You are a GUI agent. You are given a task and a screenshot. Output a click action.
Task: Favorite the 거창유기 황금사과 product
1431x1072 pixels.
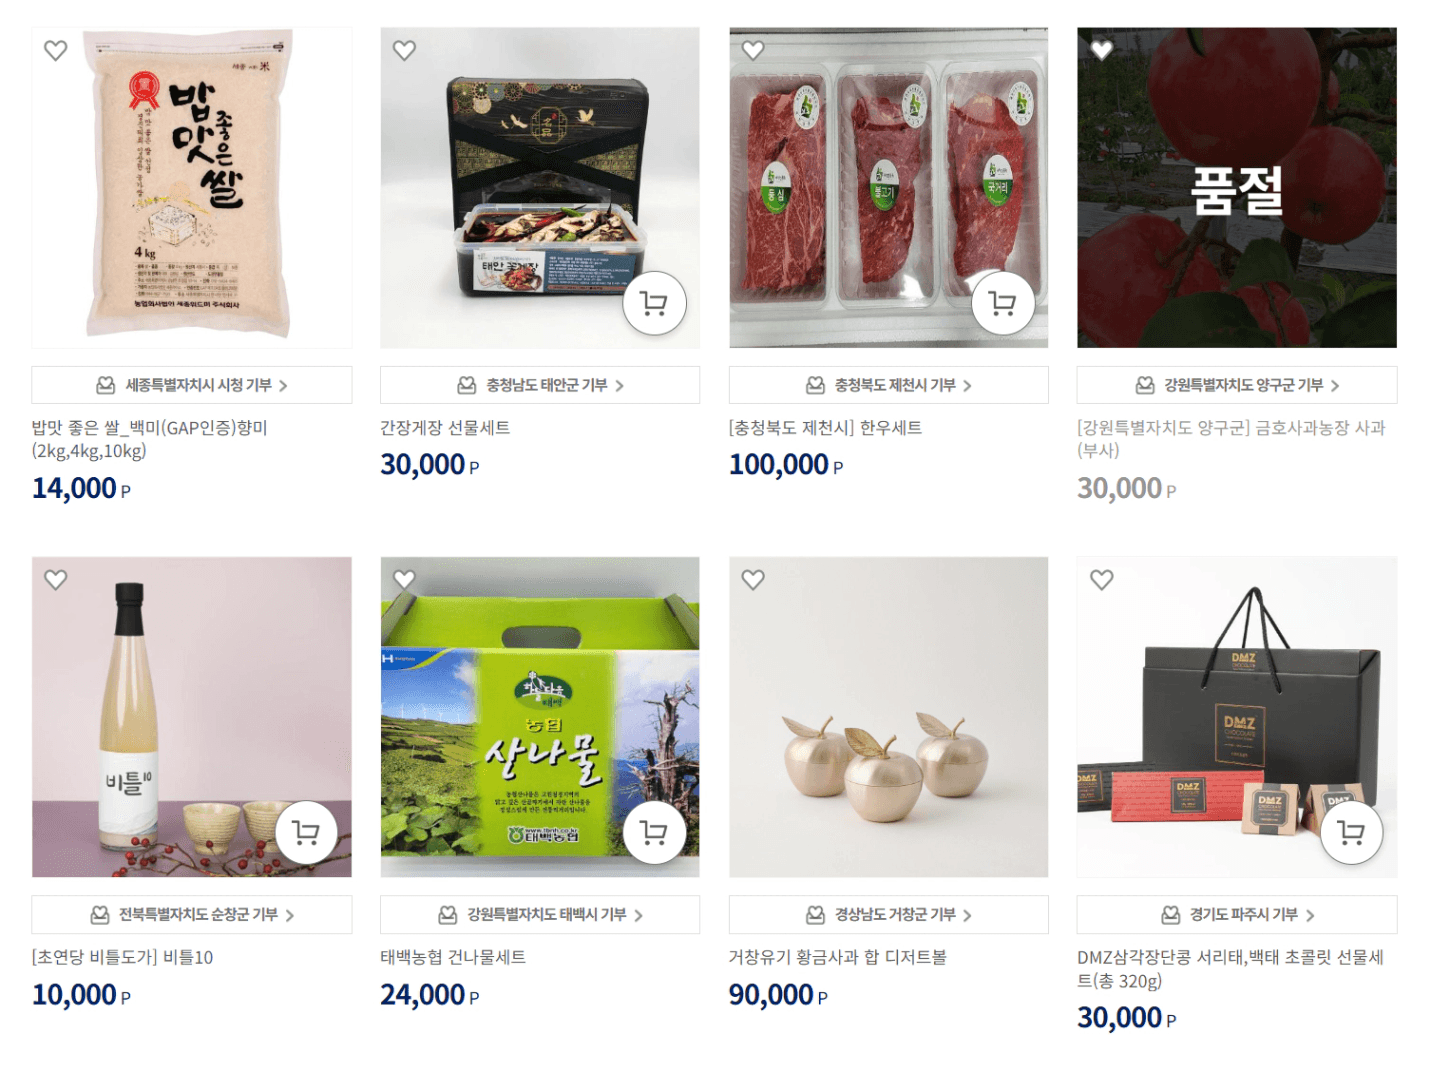pos(753,580)
